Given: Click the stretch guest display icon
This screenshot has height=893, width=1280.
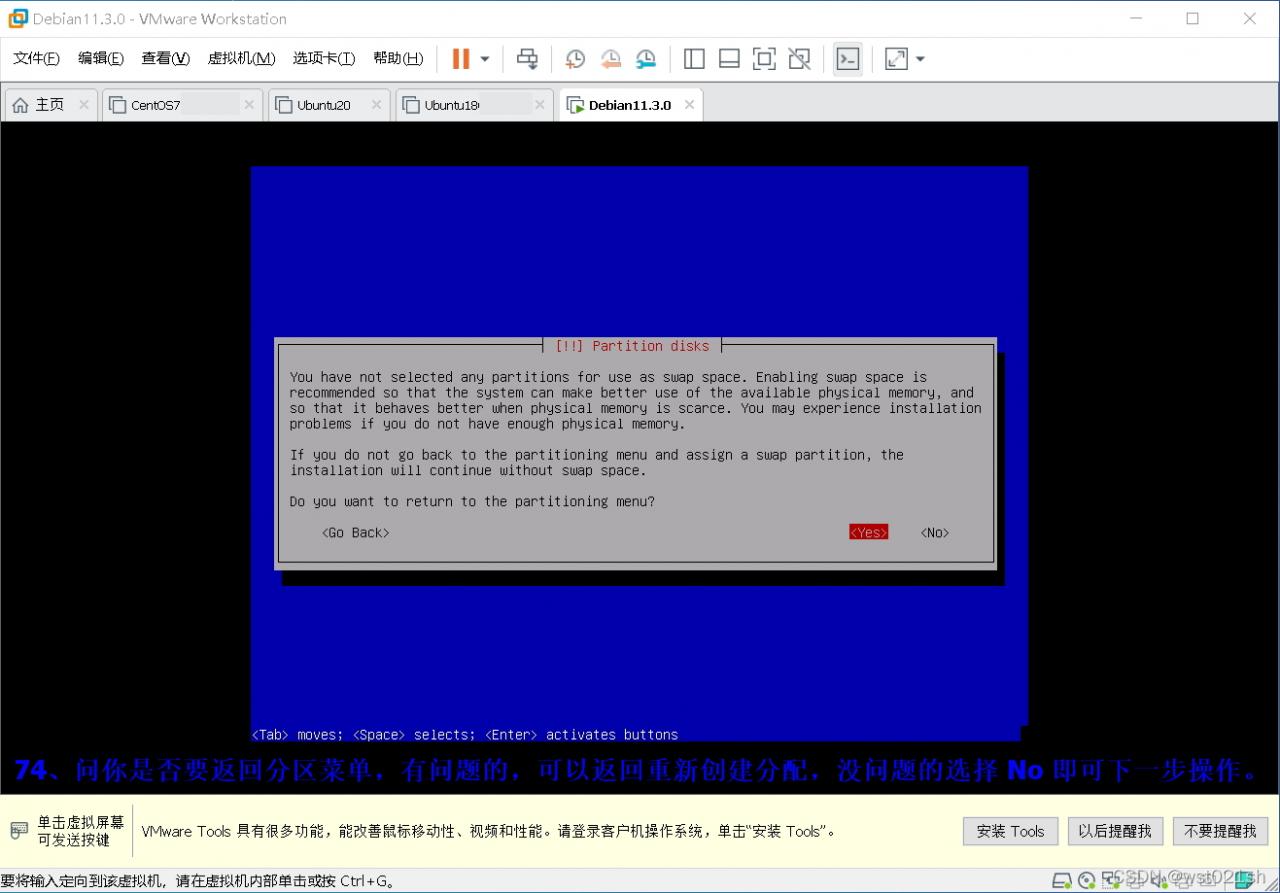Looking at the screenshot, I should coord(896,59).
